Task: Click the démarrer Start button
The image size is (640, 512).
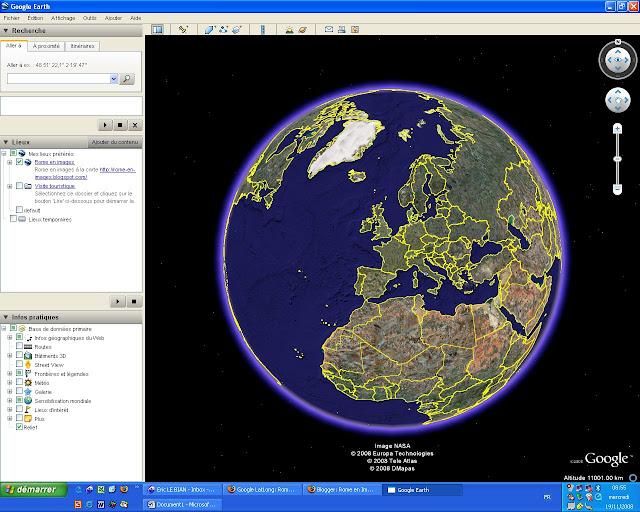Action: (34, 489)
